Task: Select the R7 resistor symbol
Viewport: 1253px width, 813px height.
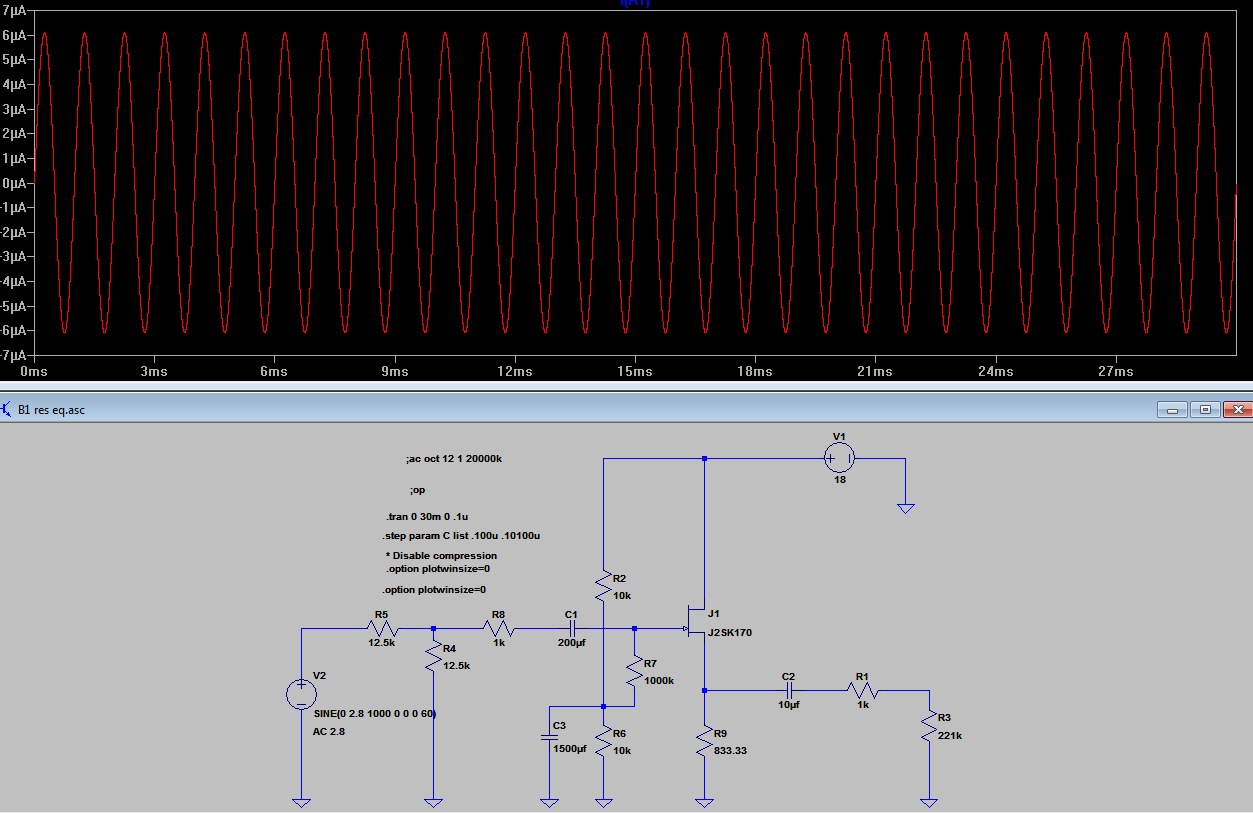Action: coord(635,671)
